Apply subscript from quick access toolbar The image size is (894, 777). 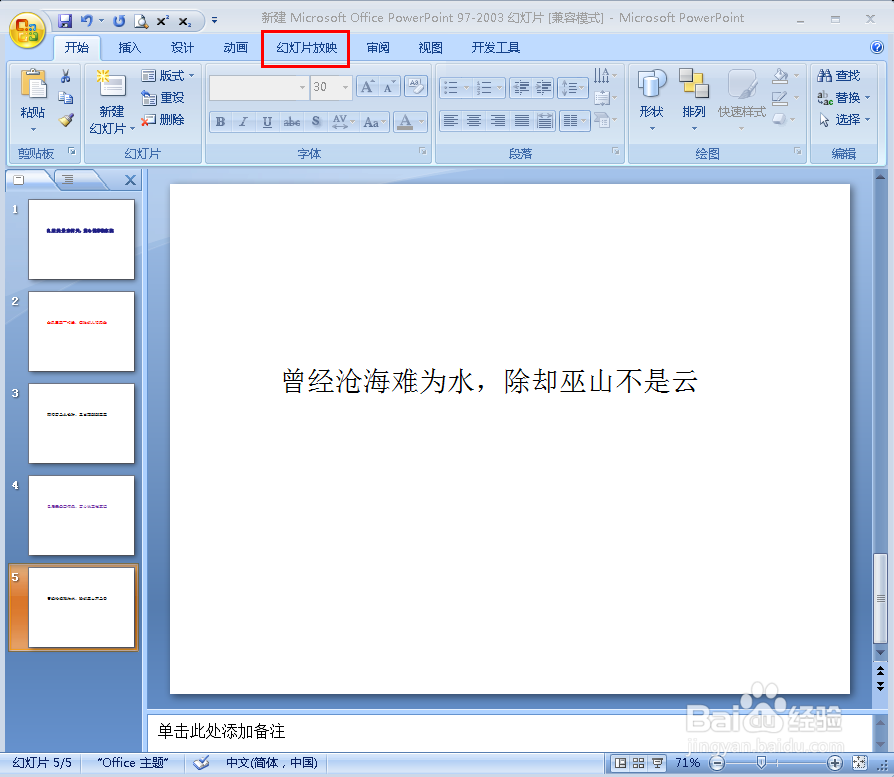coord(185,21)
